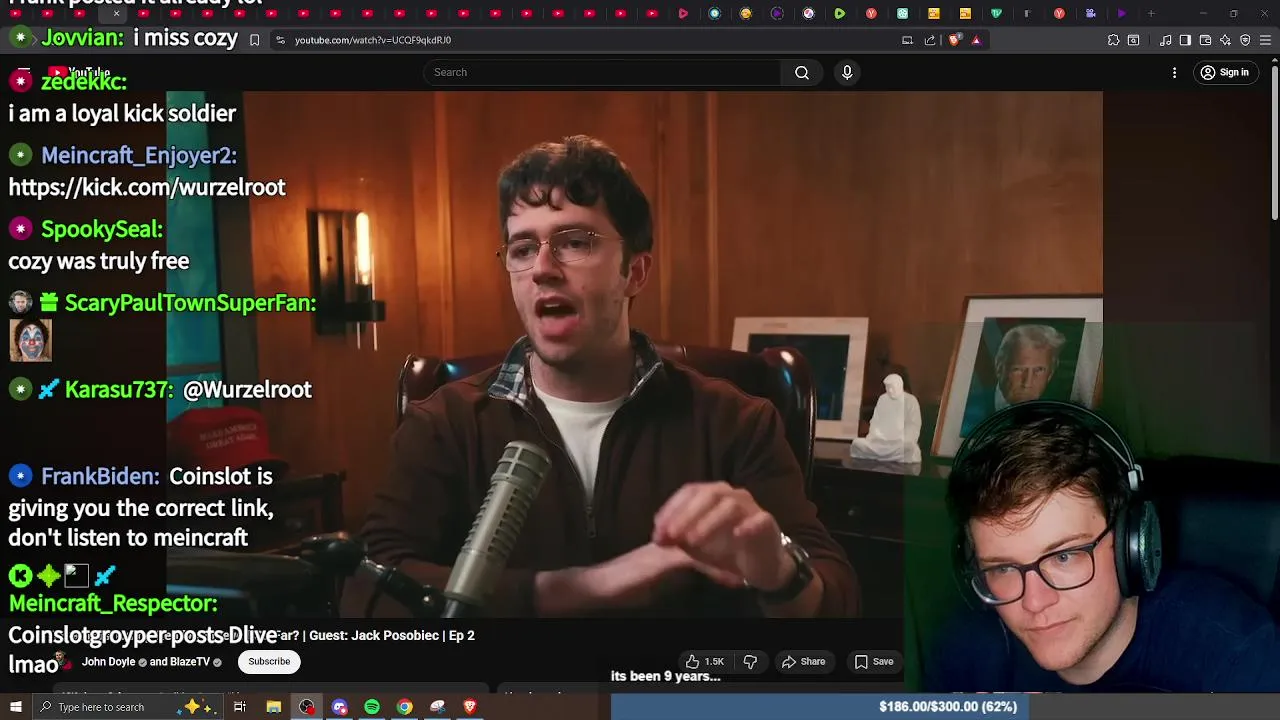This screenshot has height=720, width=1280.
Task: Click the Sign in button
Action: coord(1225,72)
